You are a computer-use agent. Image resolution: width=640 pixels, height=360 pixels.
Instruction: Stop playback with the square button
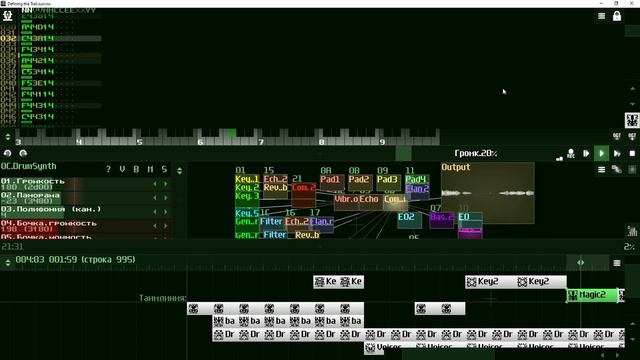tap(632, 153)
